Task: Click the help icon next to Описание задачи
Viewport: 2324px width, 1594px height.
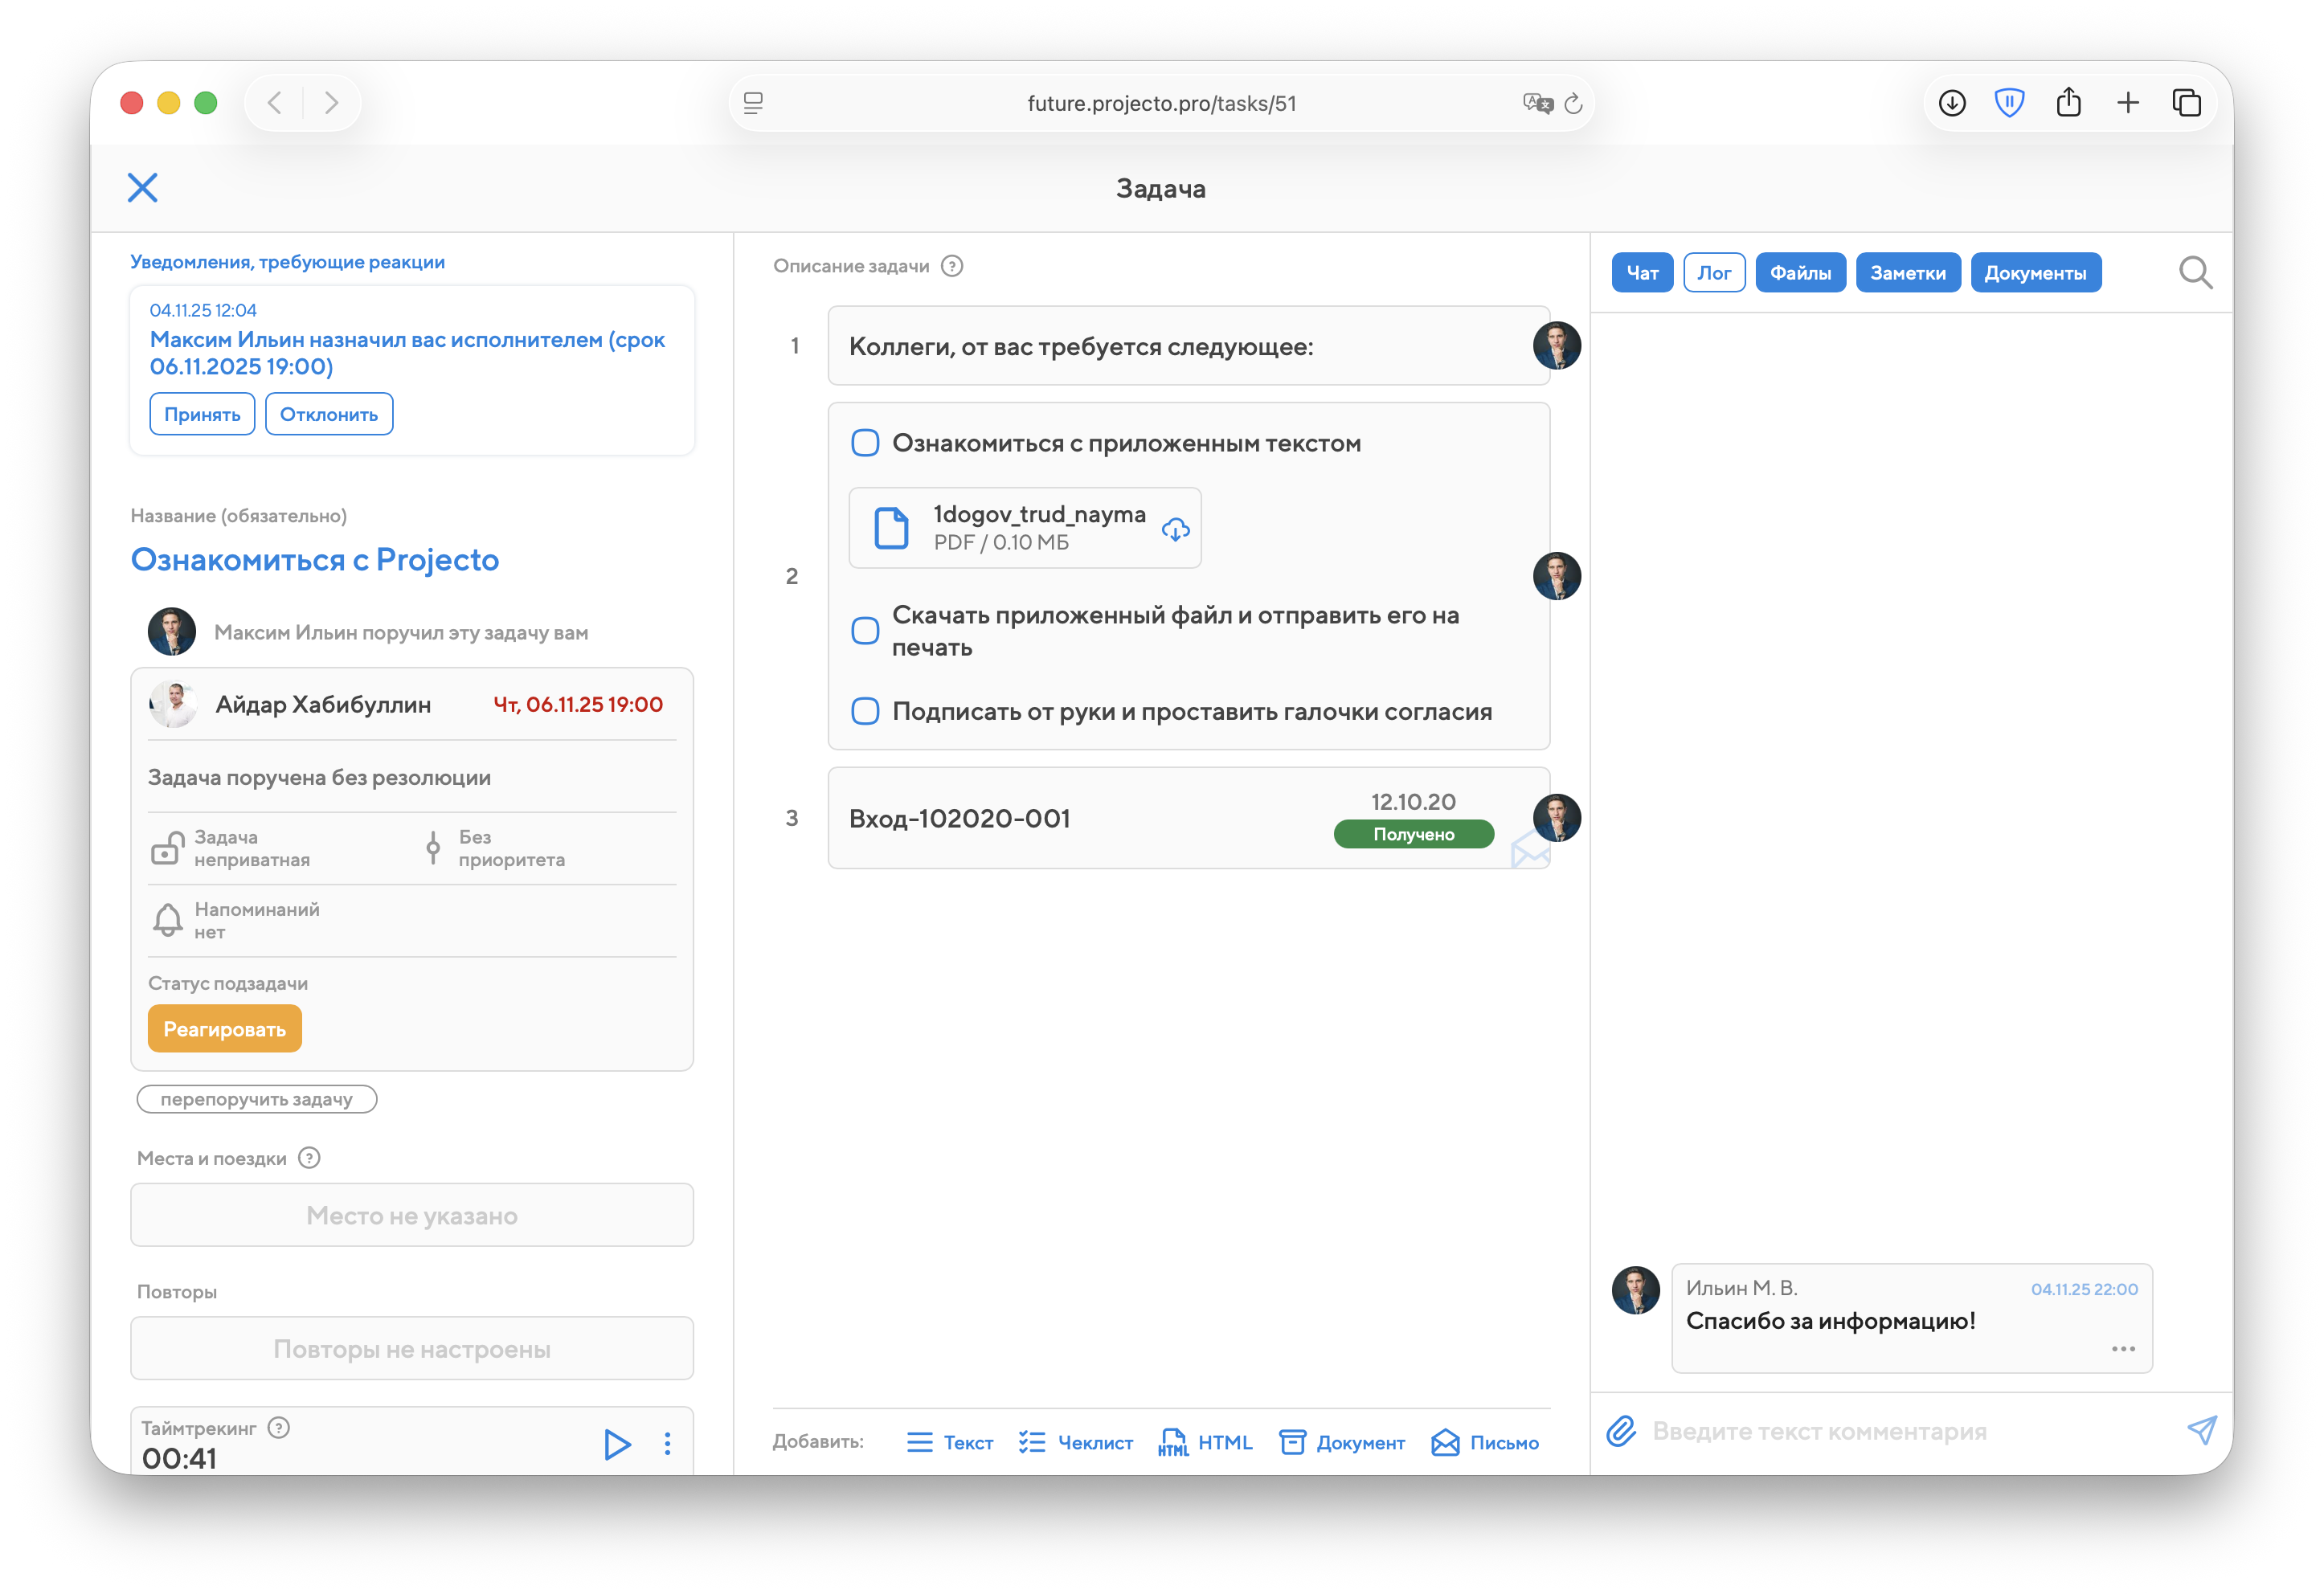Action: (x=952, y=266)
